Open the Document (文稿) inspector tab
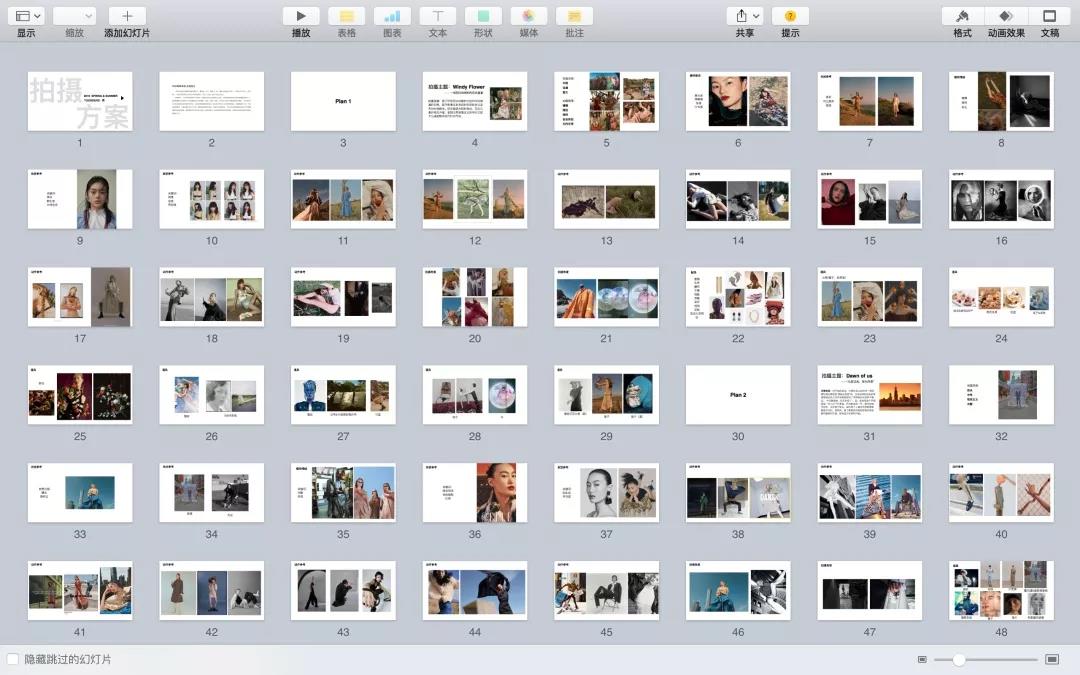 coord(1049,16)
